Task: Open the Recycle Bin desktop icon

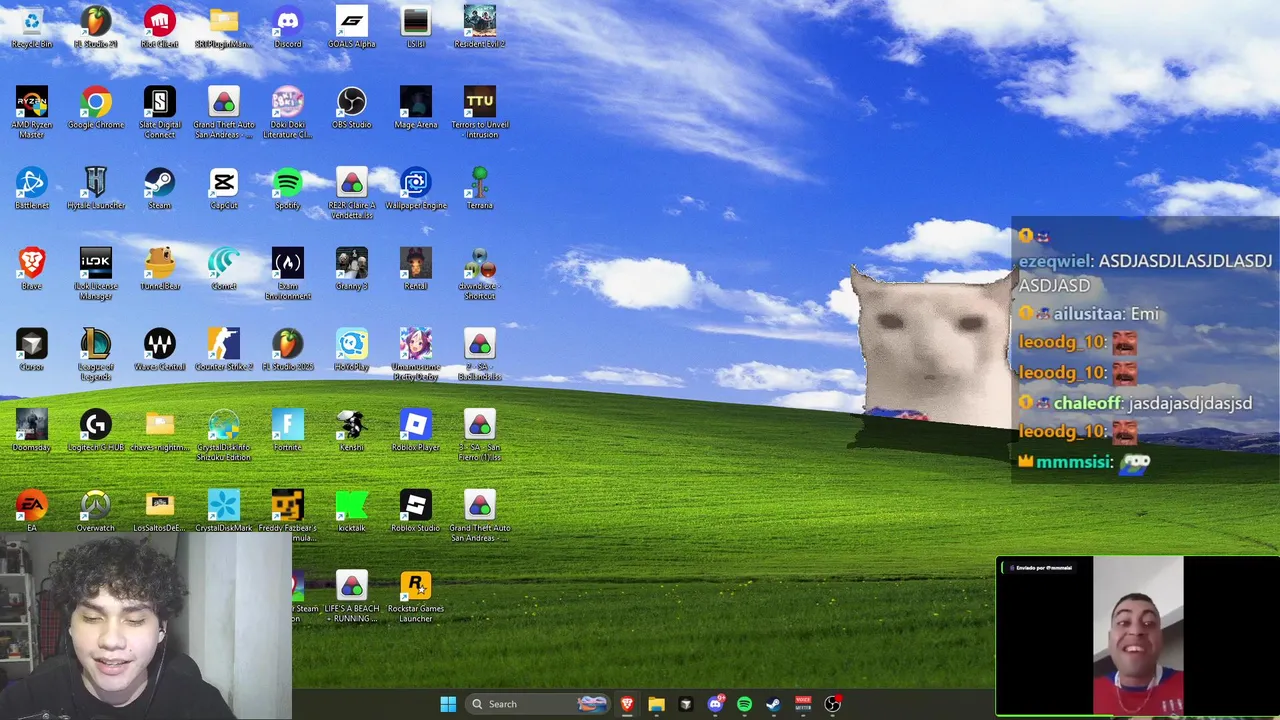Action: point(32,27)
